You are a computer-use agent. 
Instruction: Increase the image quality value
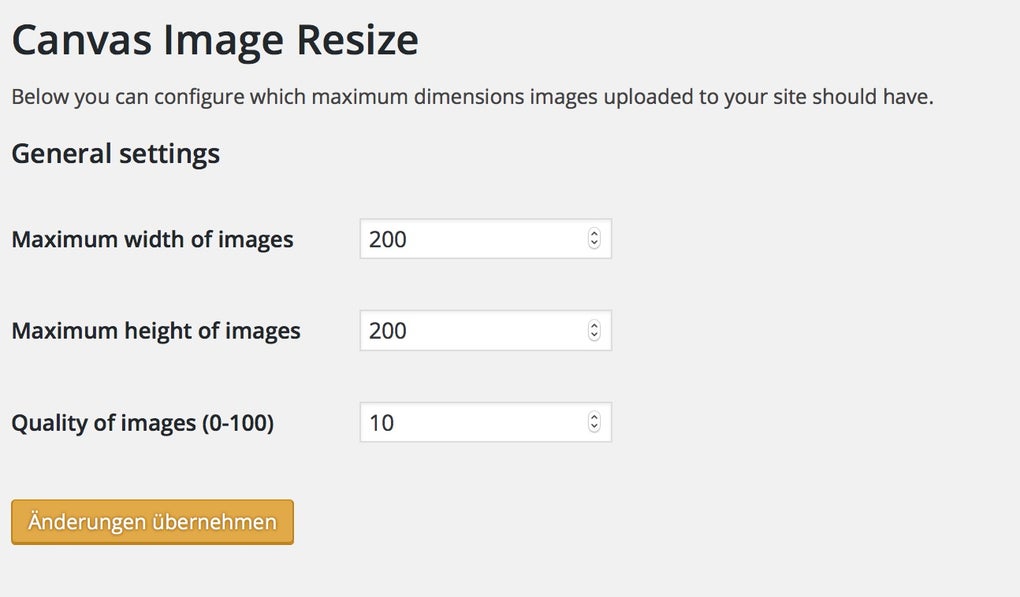click(x=596, y=417)
